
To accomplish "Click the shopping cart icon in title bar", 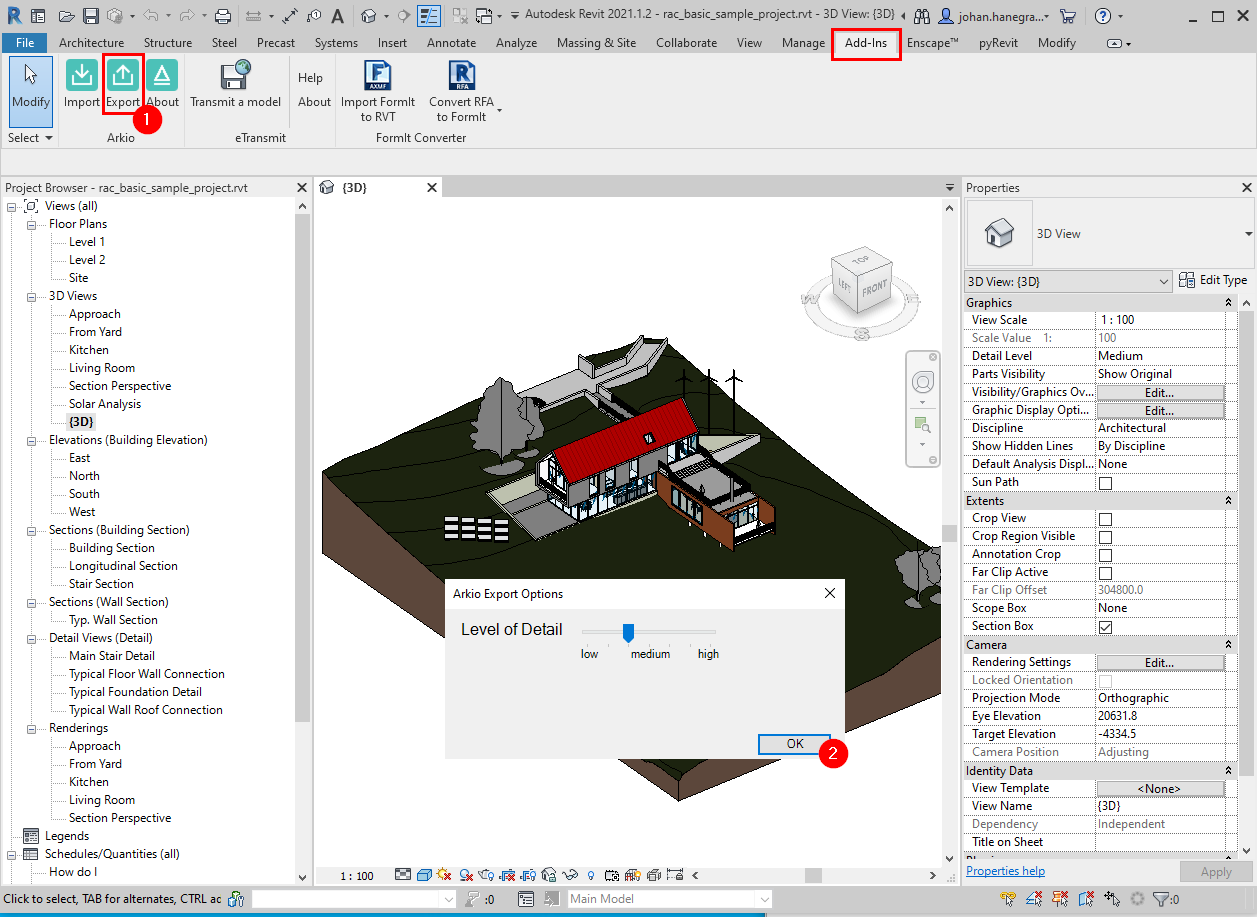I will (x=1068, y=16).
